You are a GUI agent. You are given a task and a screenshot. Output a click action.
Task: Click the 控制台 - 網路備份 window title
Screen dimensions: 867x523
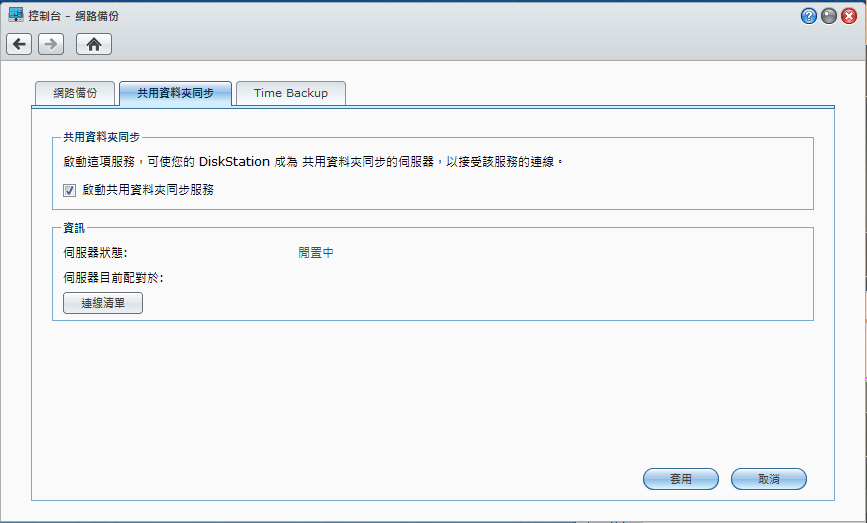[74, 16]
